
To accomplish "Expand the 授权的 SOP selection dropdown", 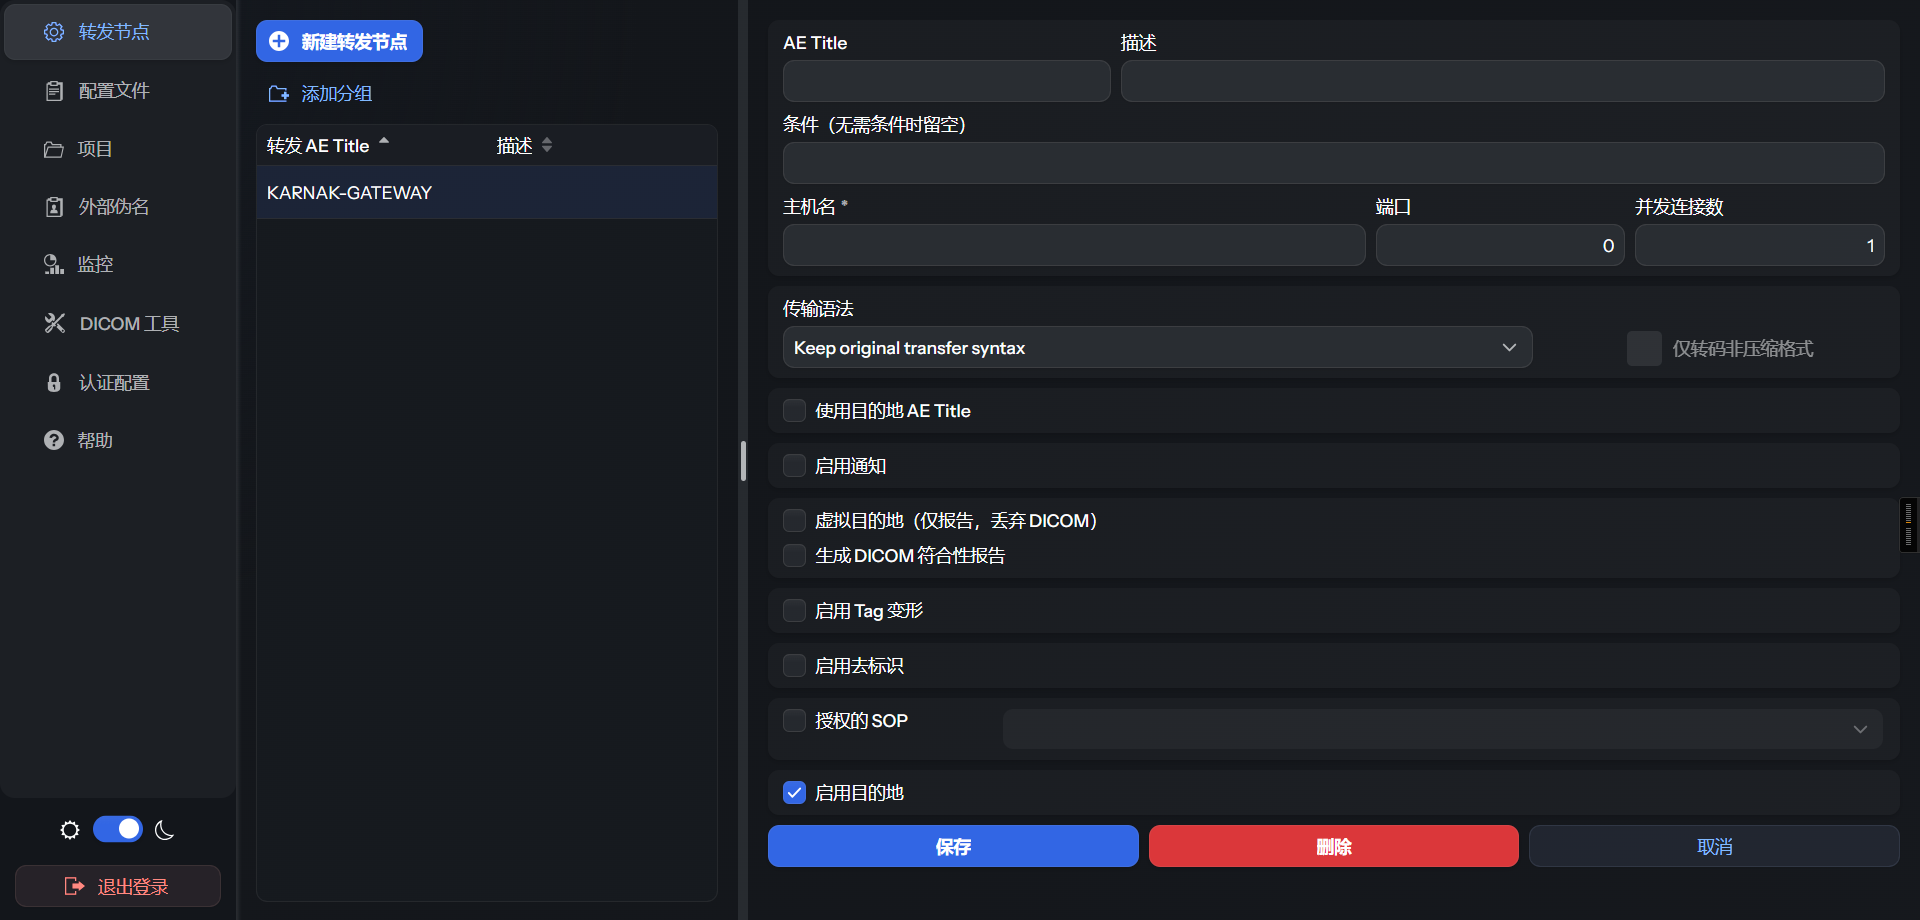I will coord(1443,729).
